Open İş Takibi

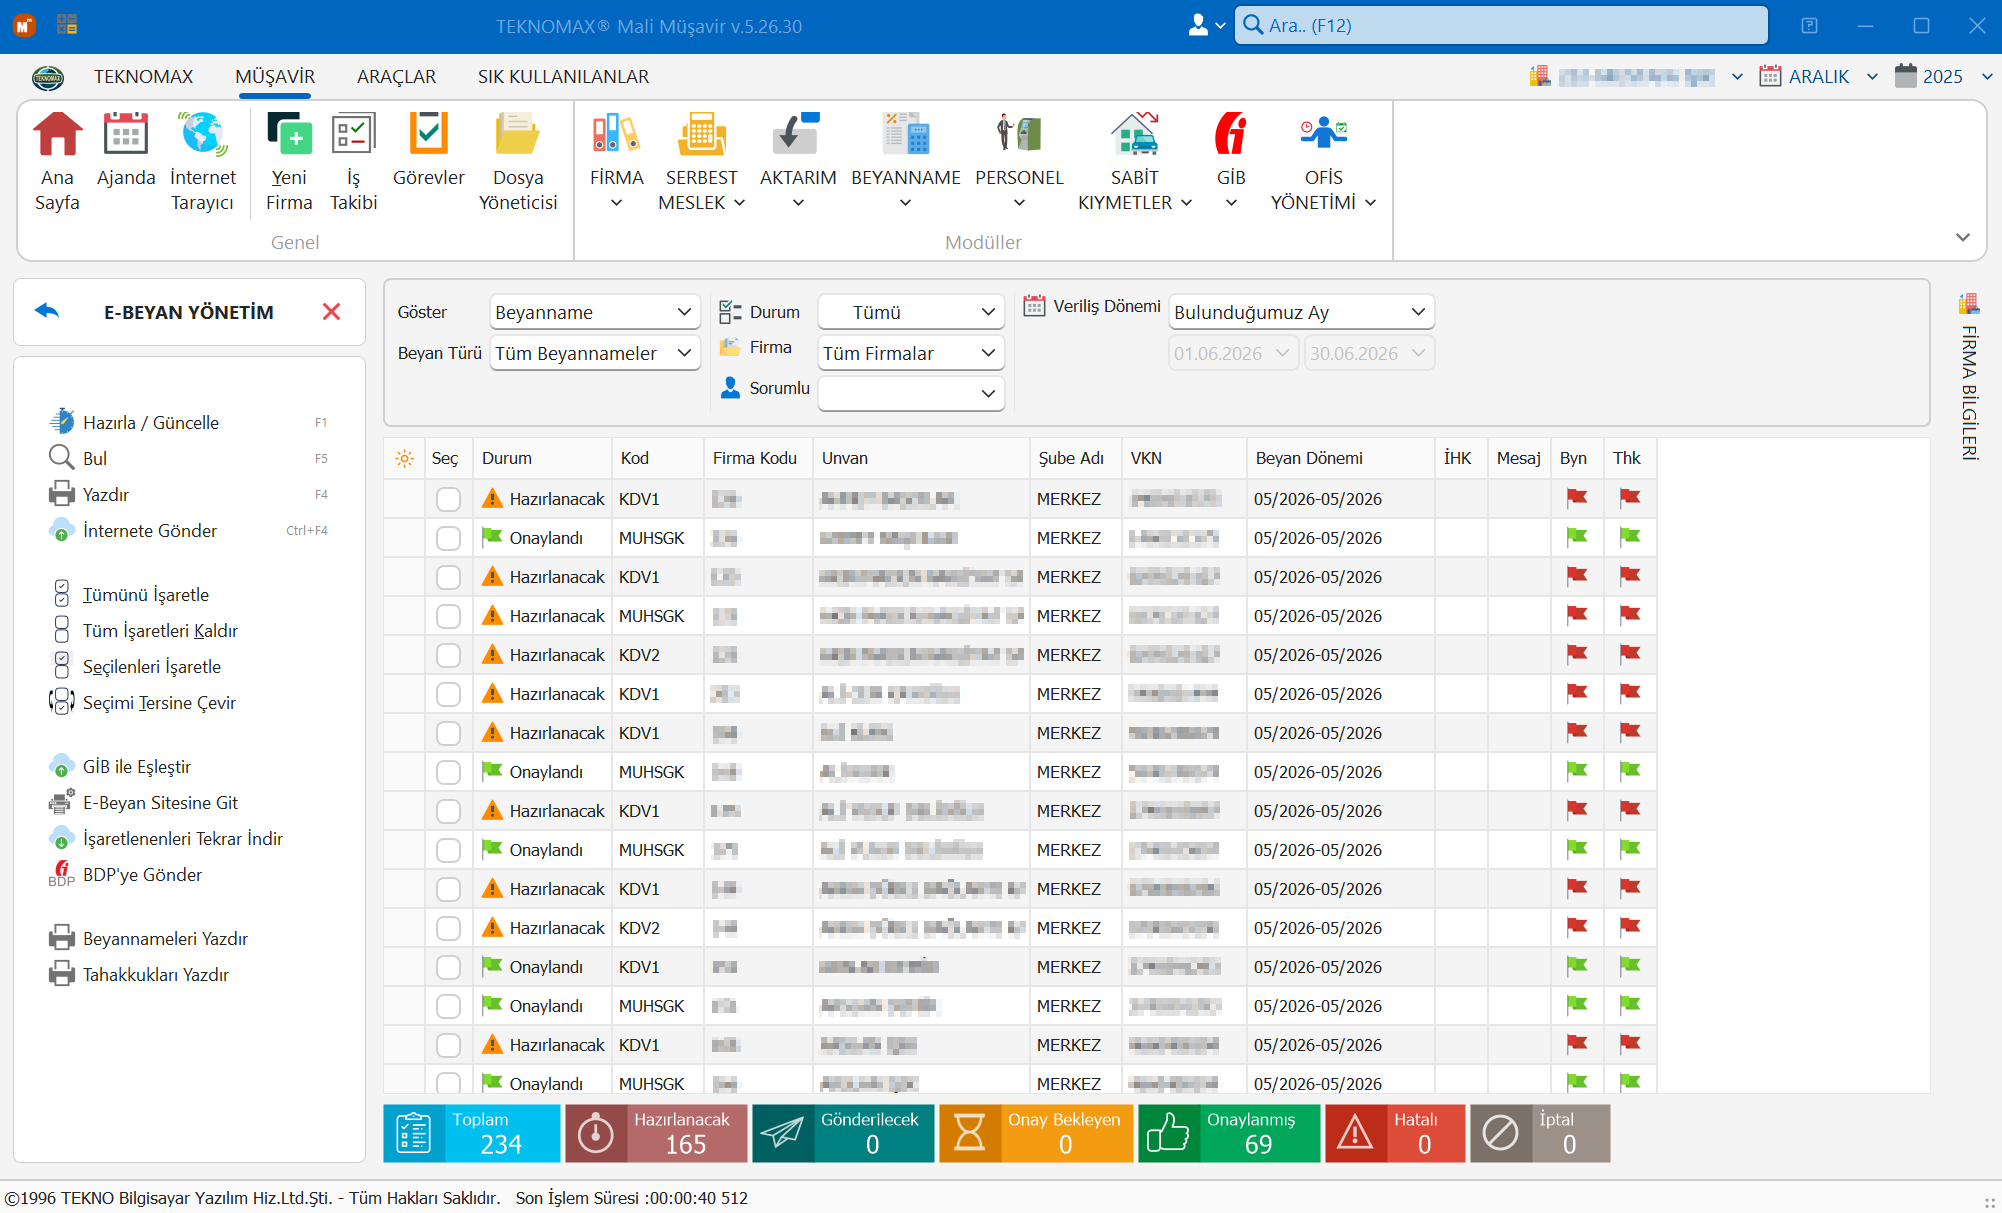tap(353, 162)
